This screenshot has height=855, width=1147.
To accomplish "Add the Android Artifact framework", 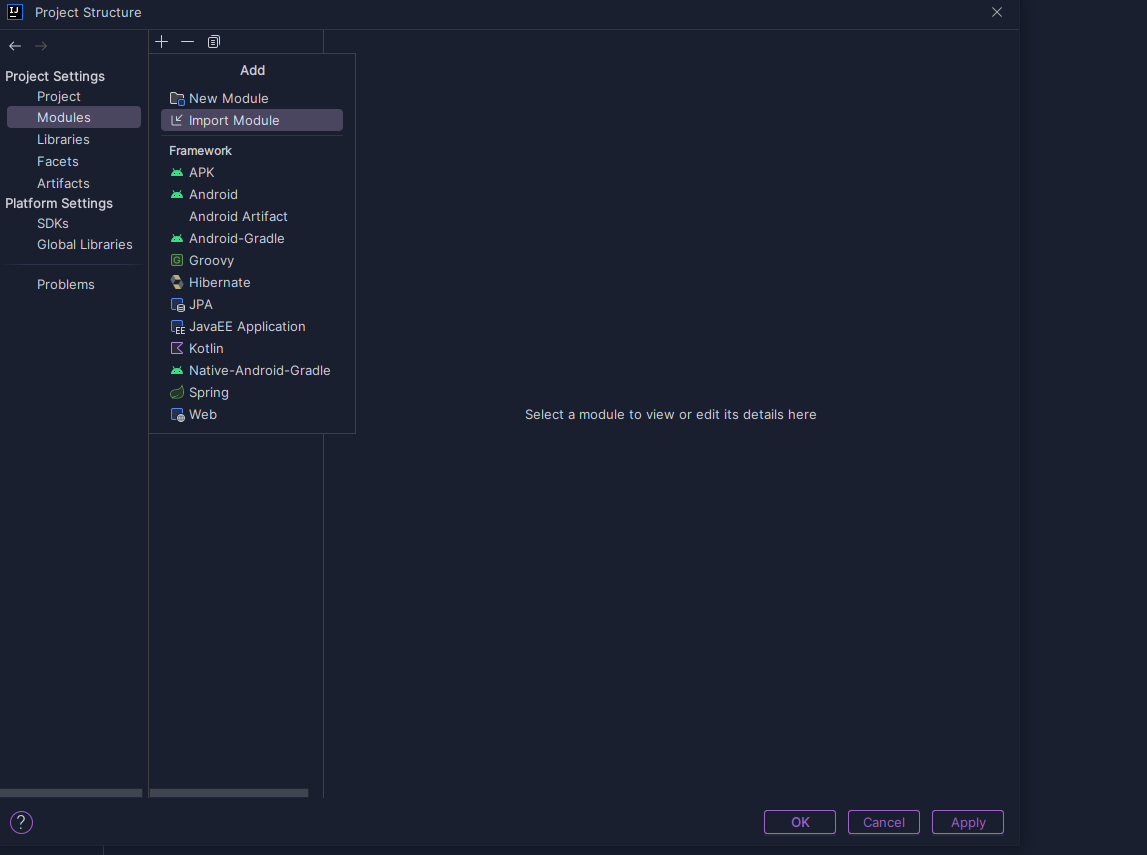I will click(252, 216).
